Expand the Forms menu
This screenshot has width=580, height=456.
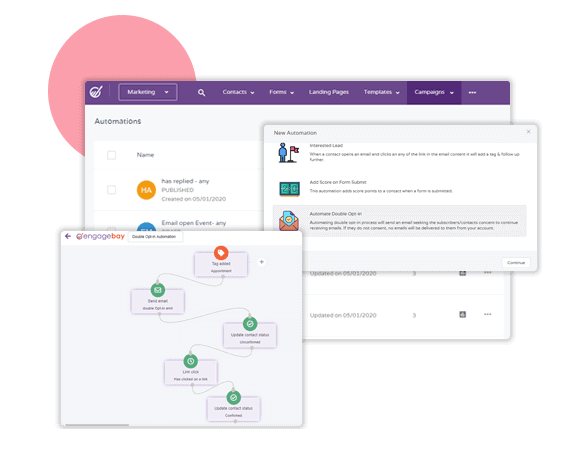pos(281,92)
